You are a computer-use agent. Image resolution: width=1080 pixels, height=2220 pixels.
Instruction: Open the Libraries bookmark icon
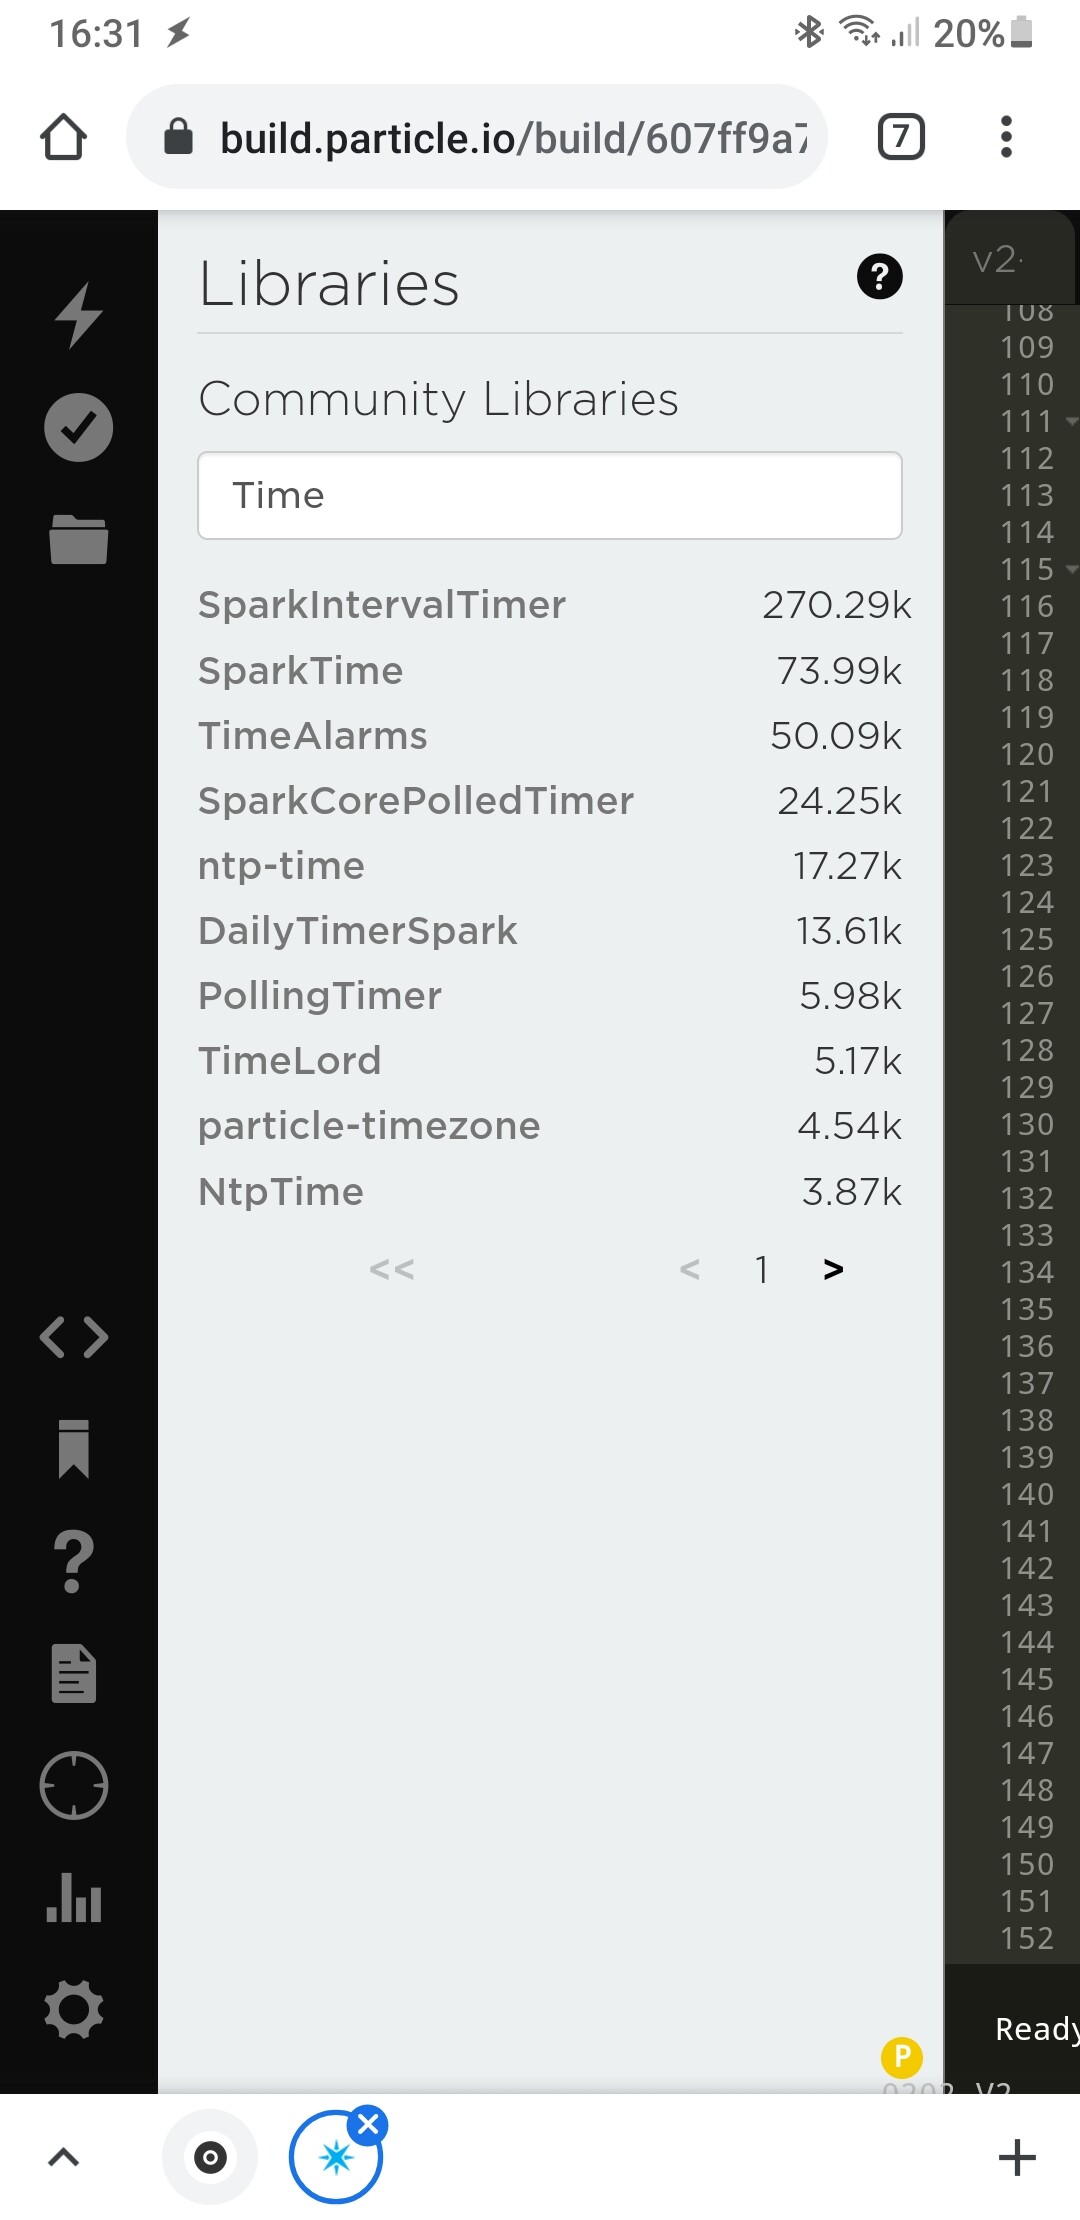point(74,1448)
